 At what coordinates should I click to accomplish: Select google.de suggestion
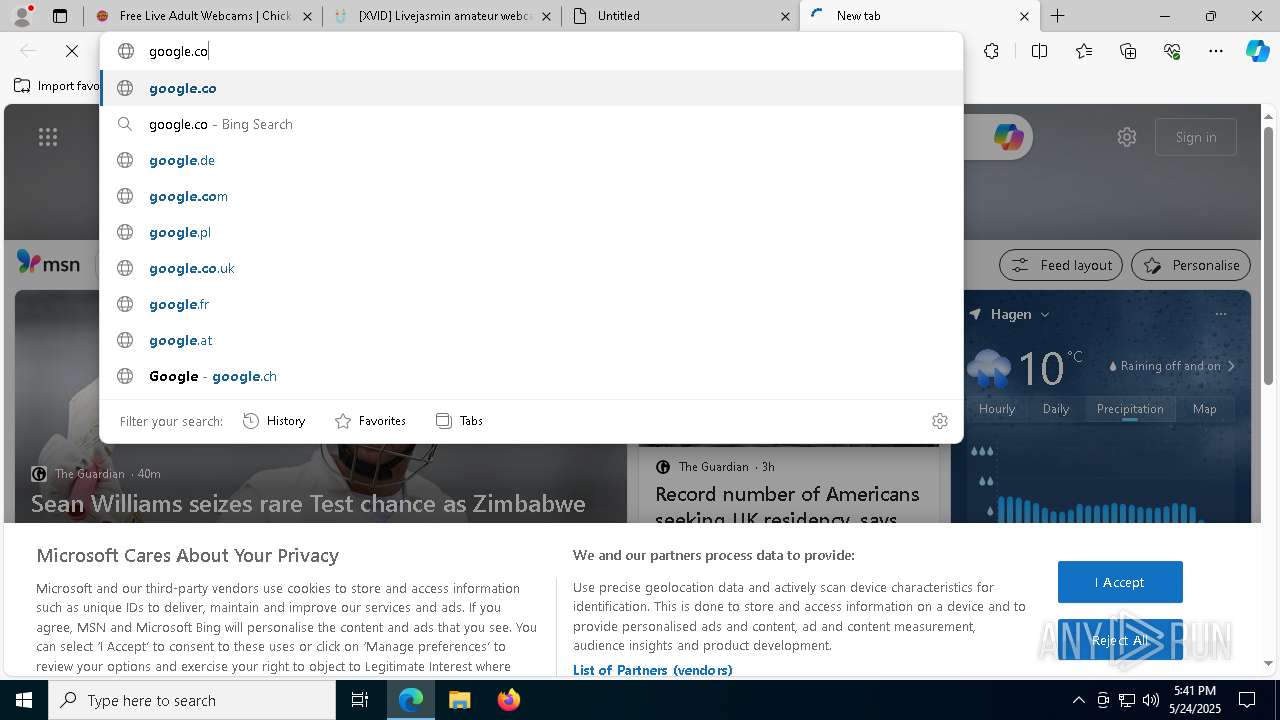click(x=532, y=160)
